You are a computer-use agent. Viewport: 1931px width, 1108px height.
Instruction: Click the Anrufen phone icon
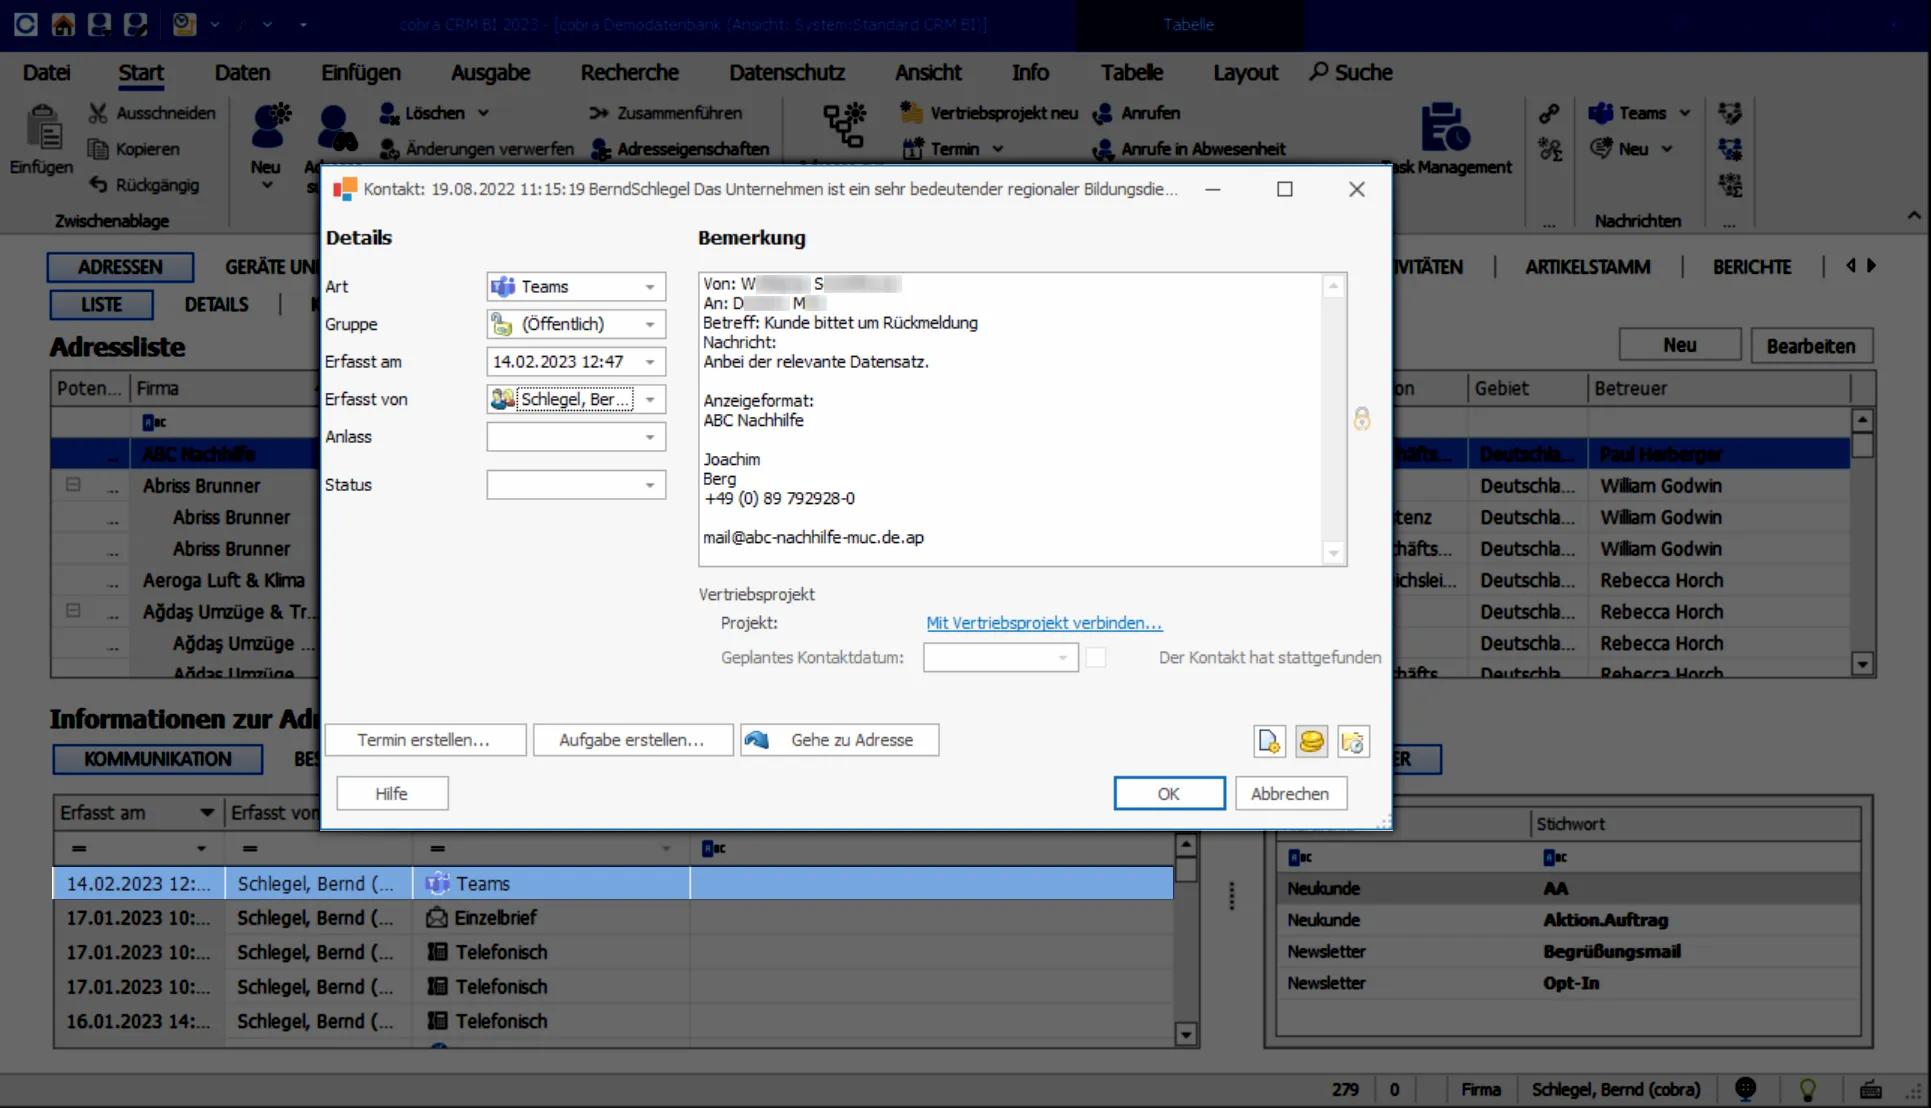click(x=1103, y=113)
